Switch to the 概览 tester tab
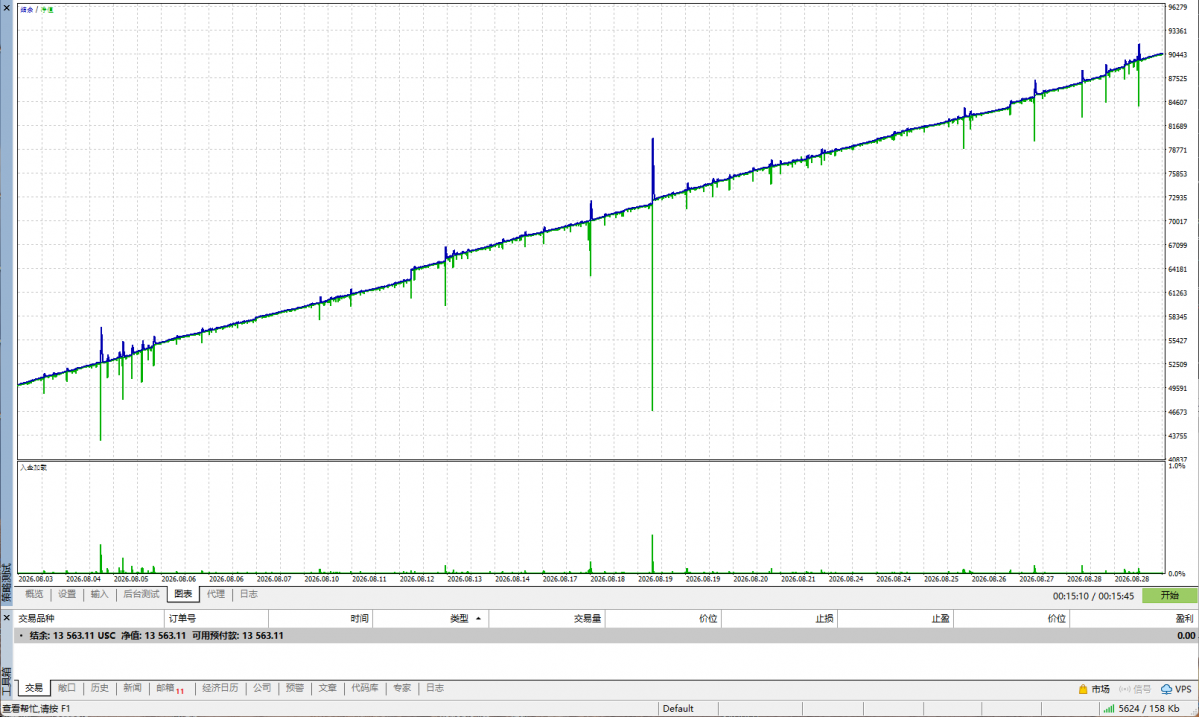 click(34, 594)
